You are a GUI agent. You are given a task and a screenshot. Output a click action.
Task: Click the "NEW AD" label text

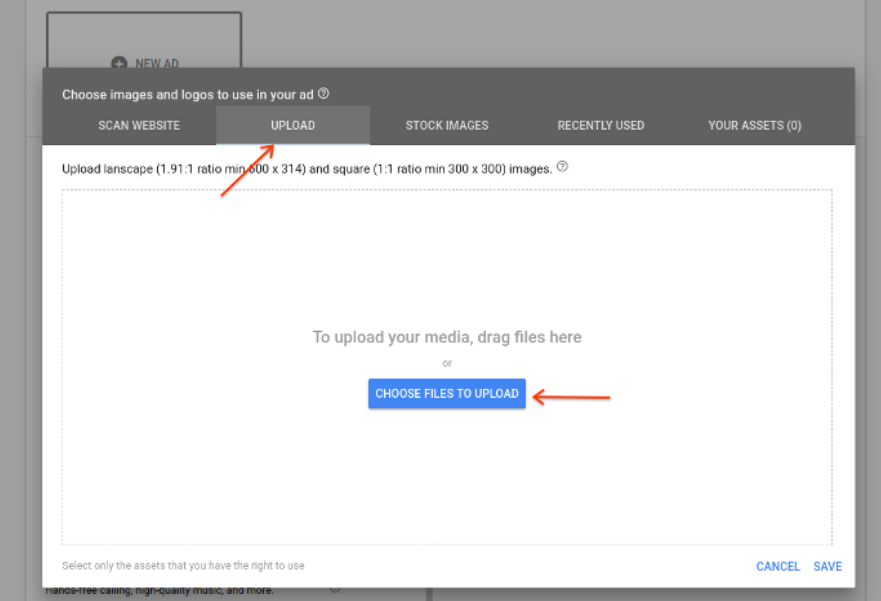pyautogui.click(x=157, y=63)
